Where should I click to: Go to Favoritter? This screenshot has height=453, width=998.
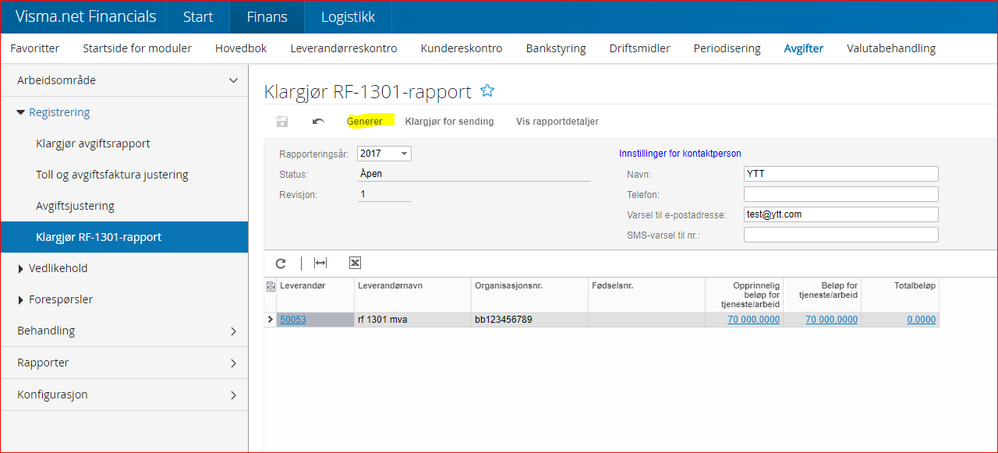(x=35, y=48)
